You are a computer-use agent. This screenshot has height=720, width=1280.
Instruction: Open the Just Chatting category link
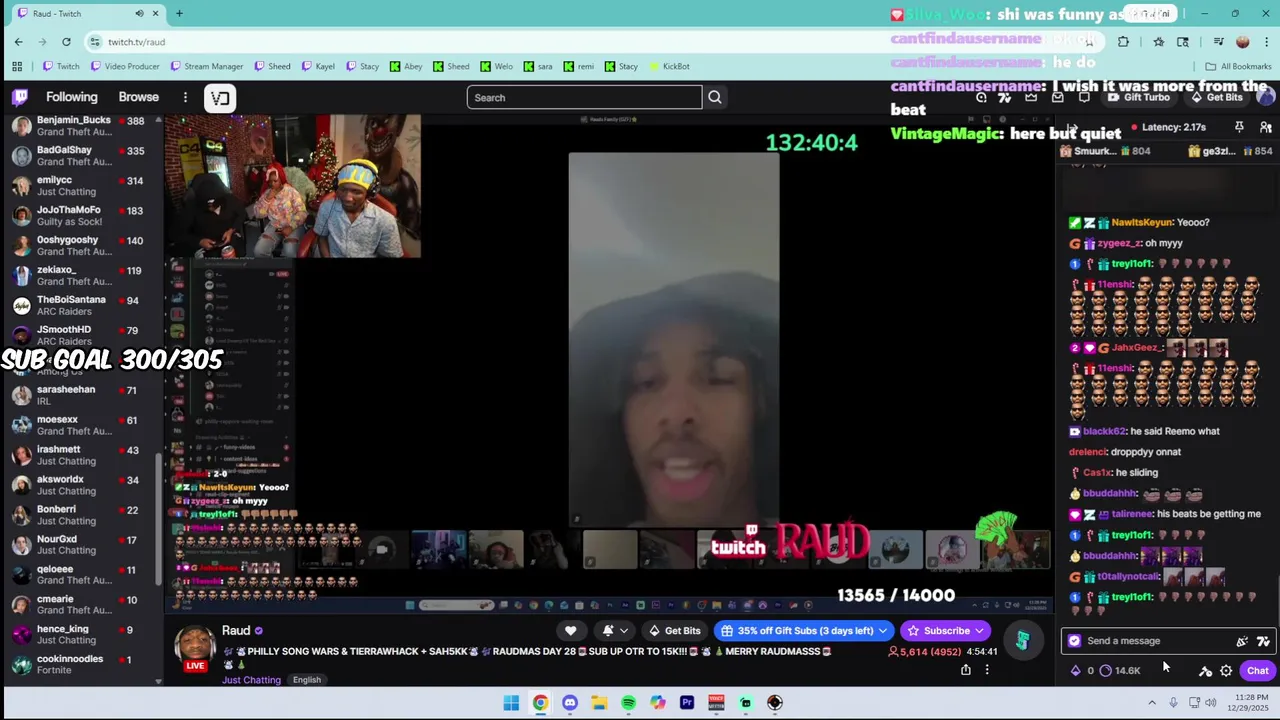click(x=251, y=680)
